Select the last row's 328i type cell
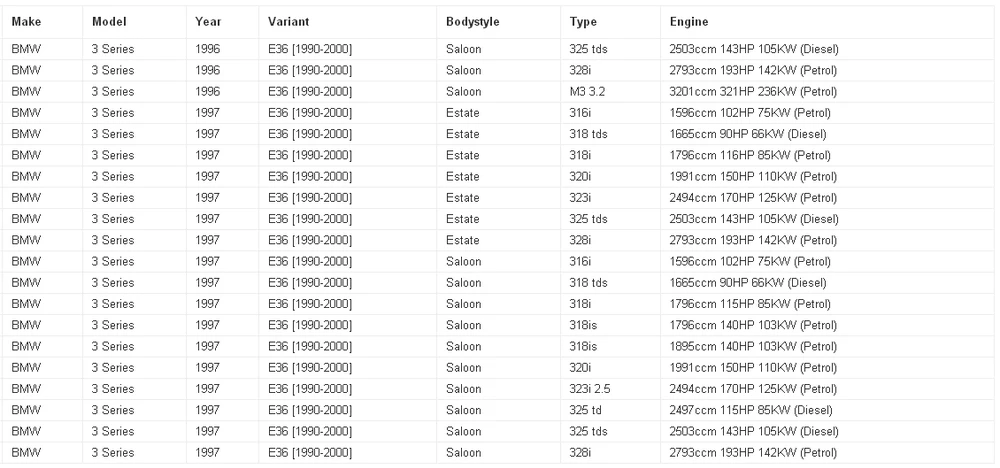The image size is (1000, 468). point(580,453)
